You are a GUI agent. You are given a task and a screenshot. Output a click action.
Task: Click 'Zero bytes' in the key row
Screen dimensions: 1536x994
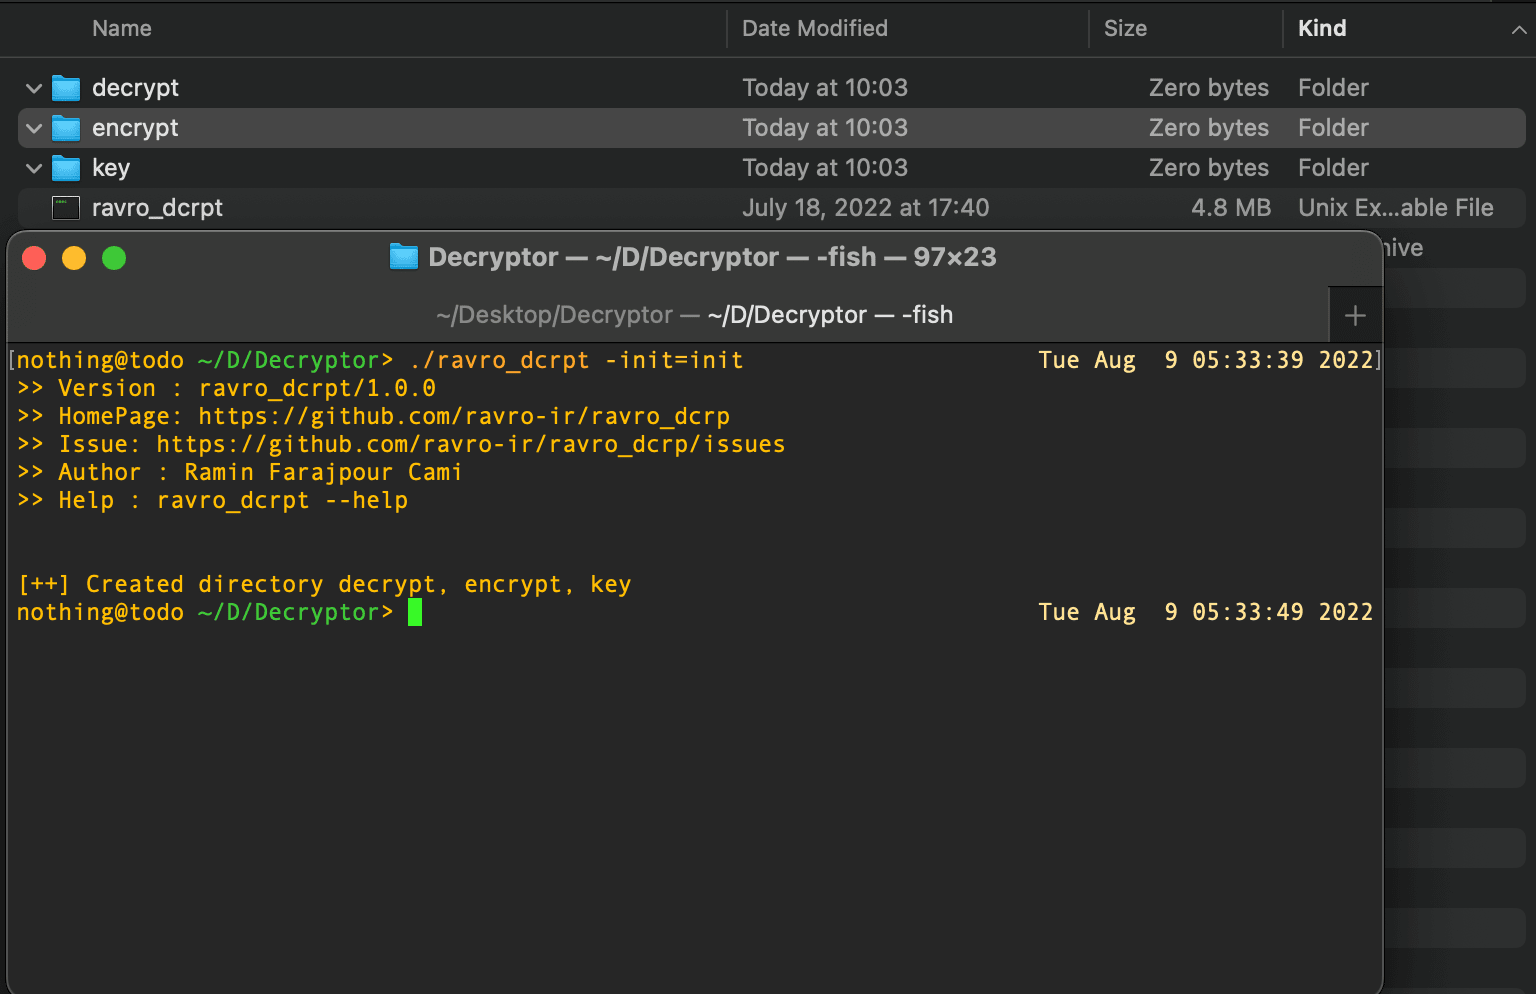(x=1209, y=168)
